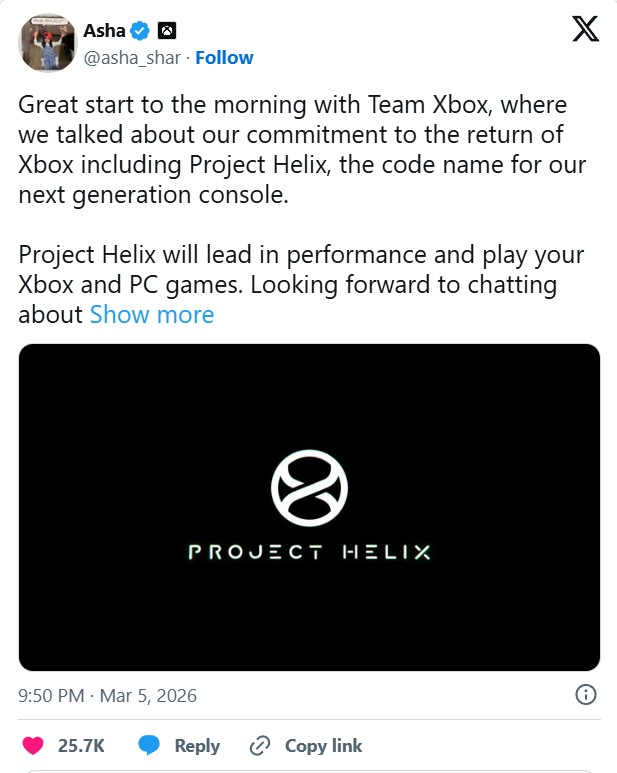Click the PROJECT HELIX wordmark in the image

coord(309,552)
